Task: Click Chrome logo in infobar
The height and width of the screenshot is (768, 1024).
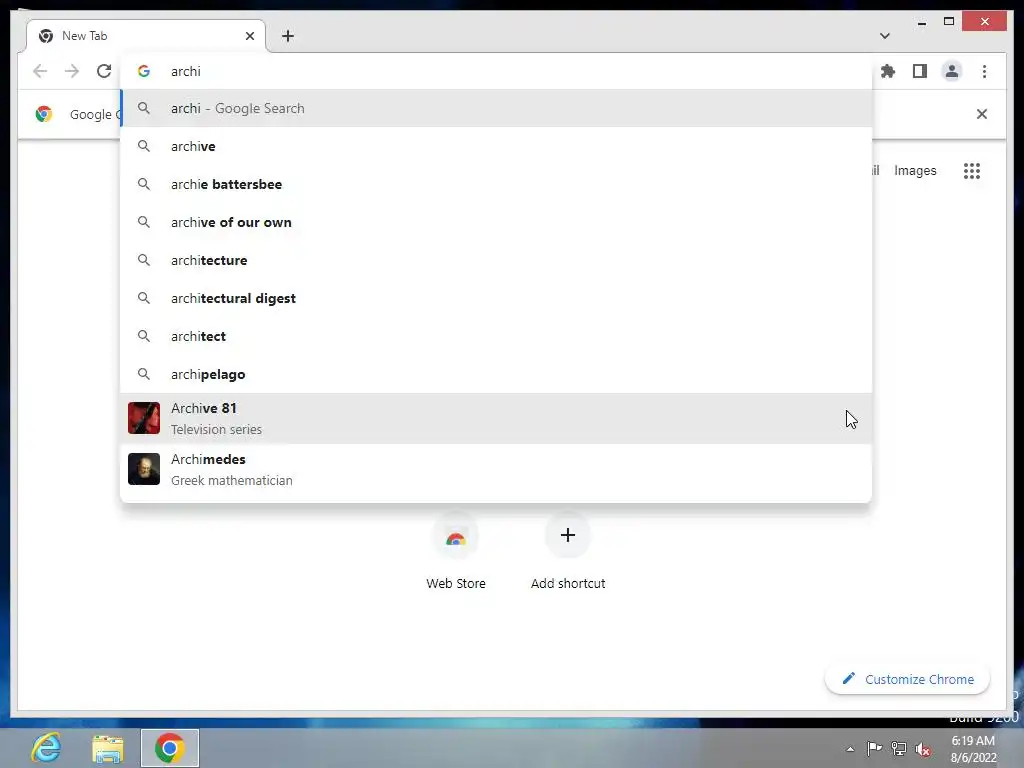Action: pos(44,114)
